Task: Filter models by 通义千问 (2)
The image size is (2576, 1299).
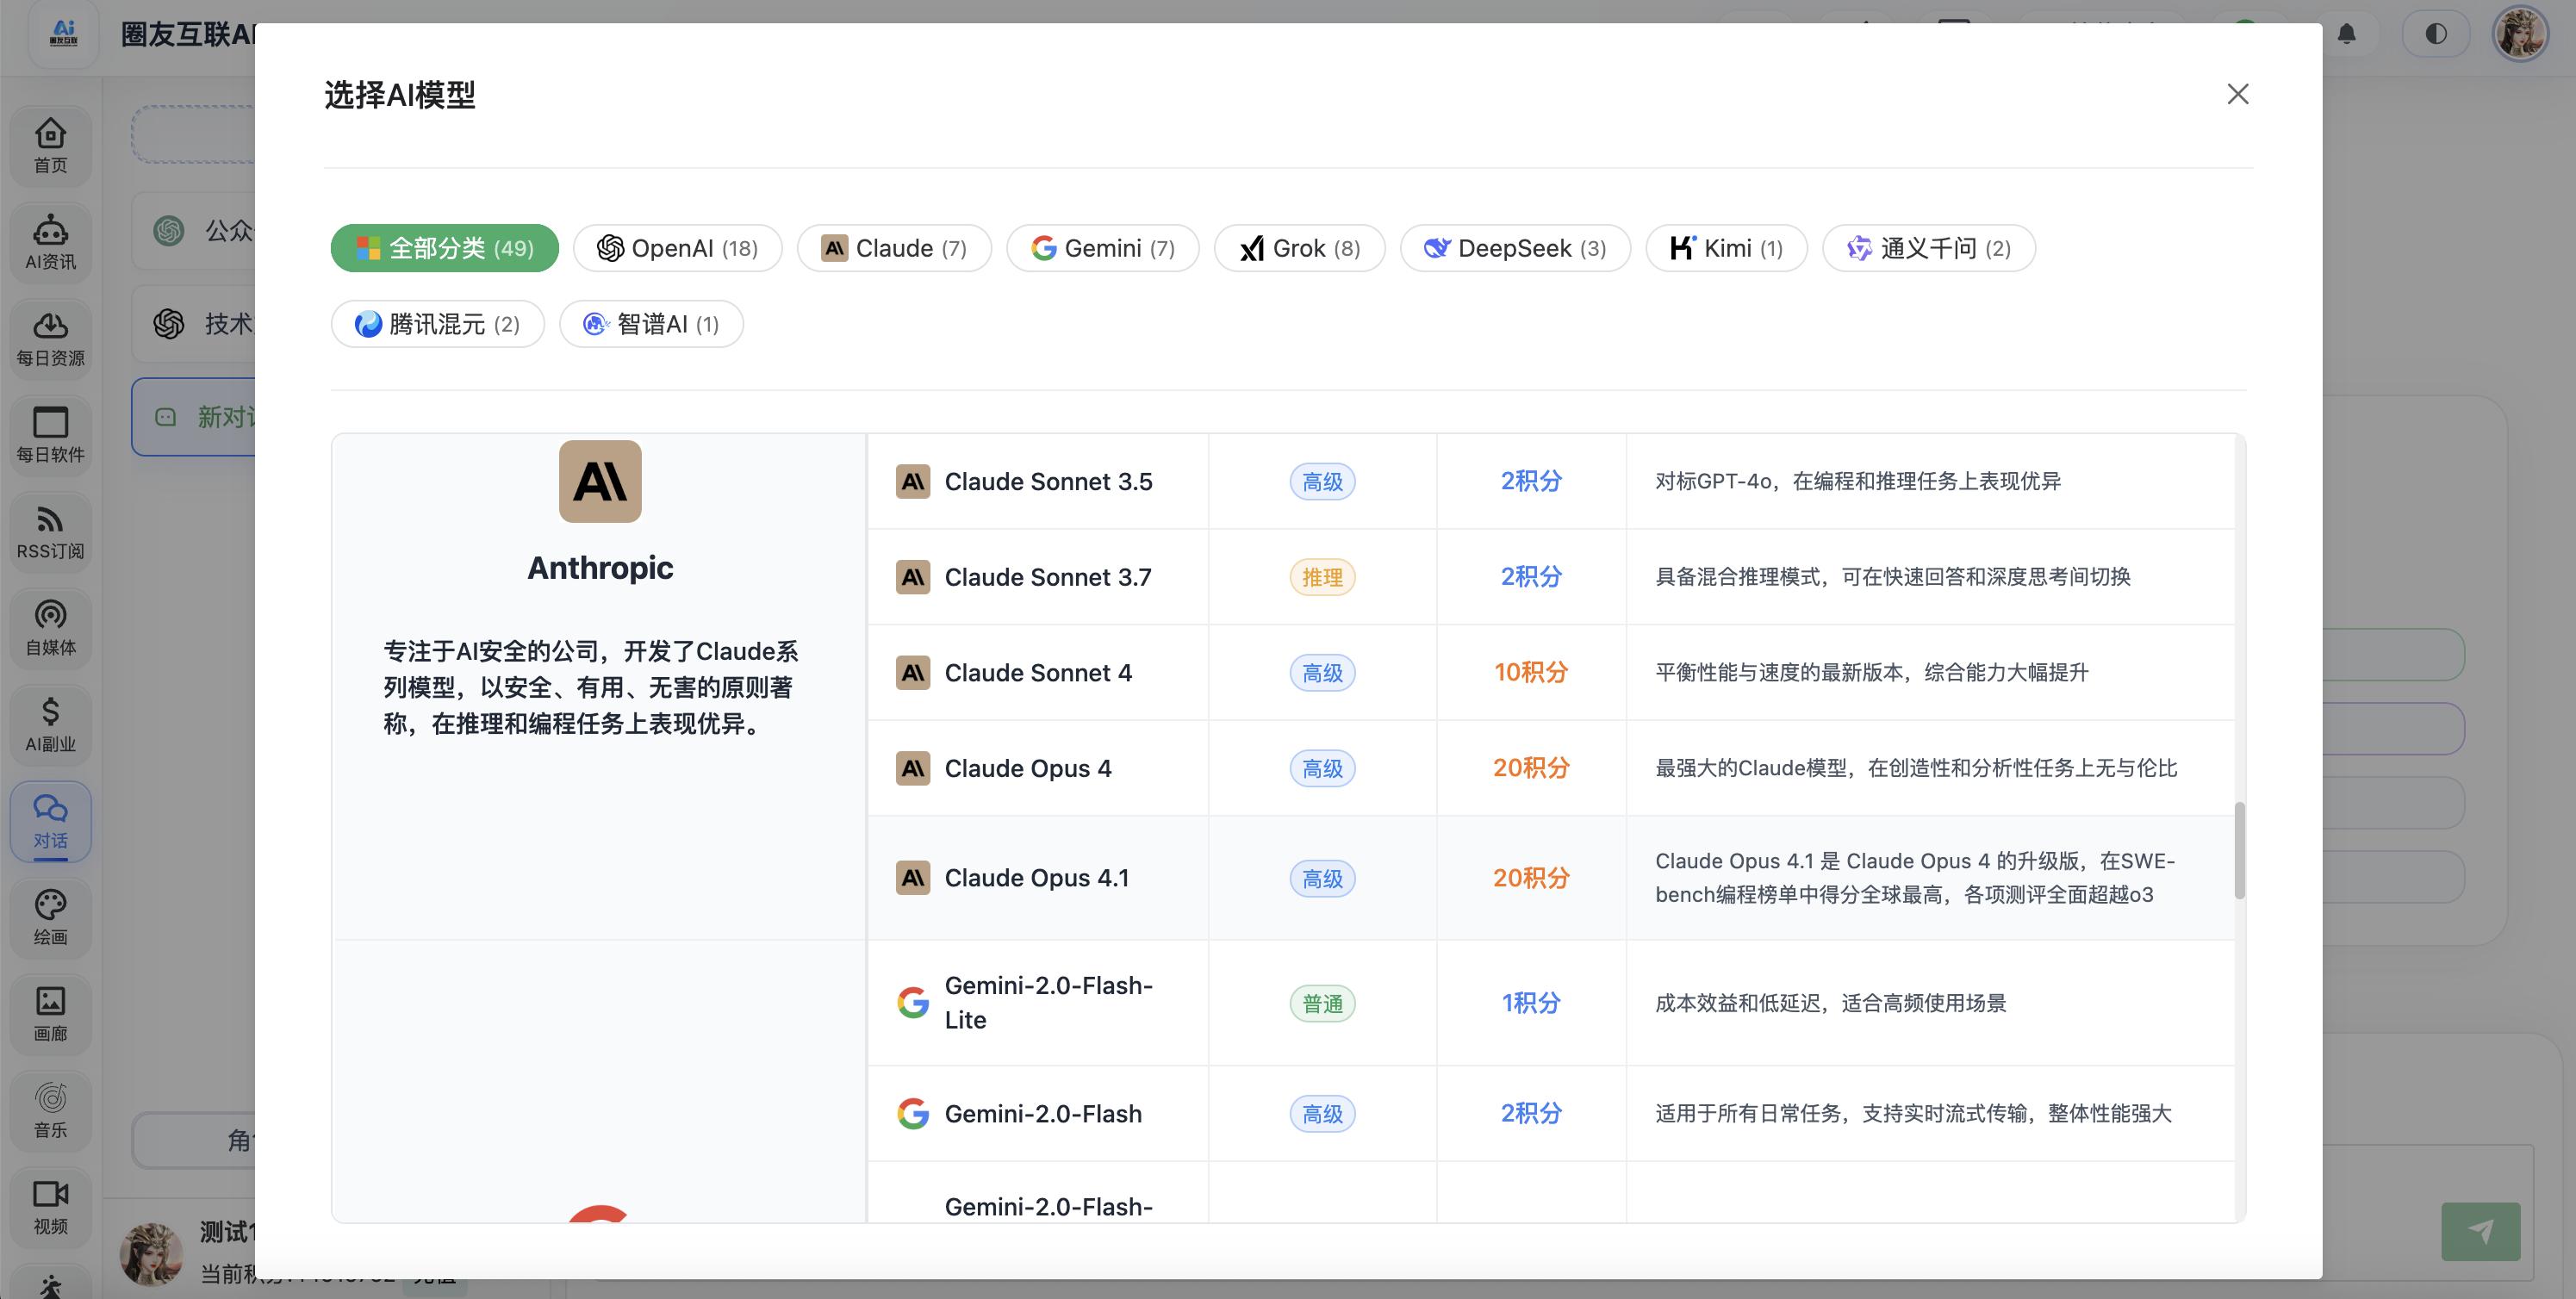Action: [1929, 248]
